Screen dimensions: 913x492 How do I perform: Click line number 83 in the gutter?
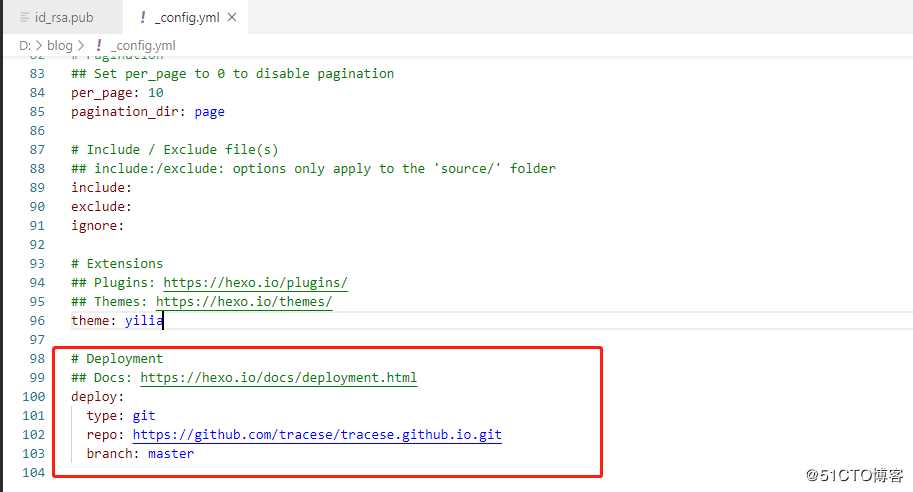37,73
